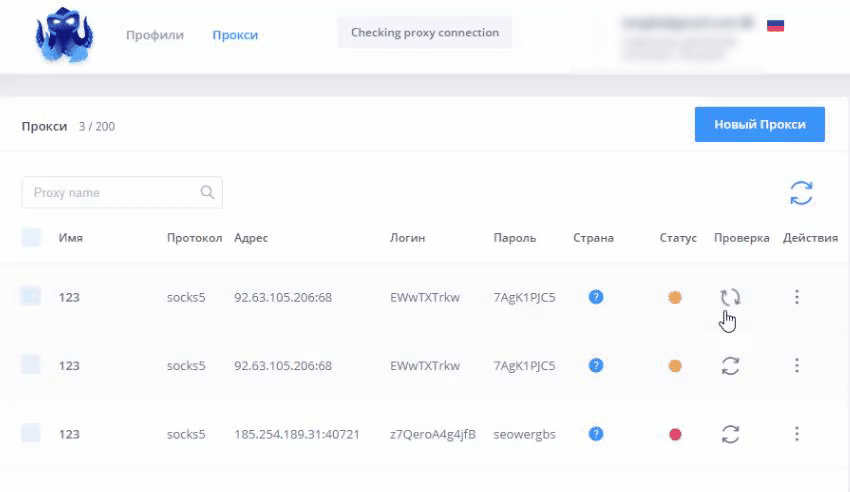Click the Checking proxy connection notification
The width and height of the screenshot is (850, 492).
424,33
